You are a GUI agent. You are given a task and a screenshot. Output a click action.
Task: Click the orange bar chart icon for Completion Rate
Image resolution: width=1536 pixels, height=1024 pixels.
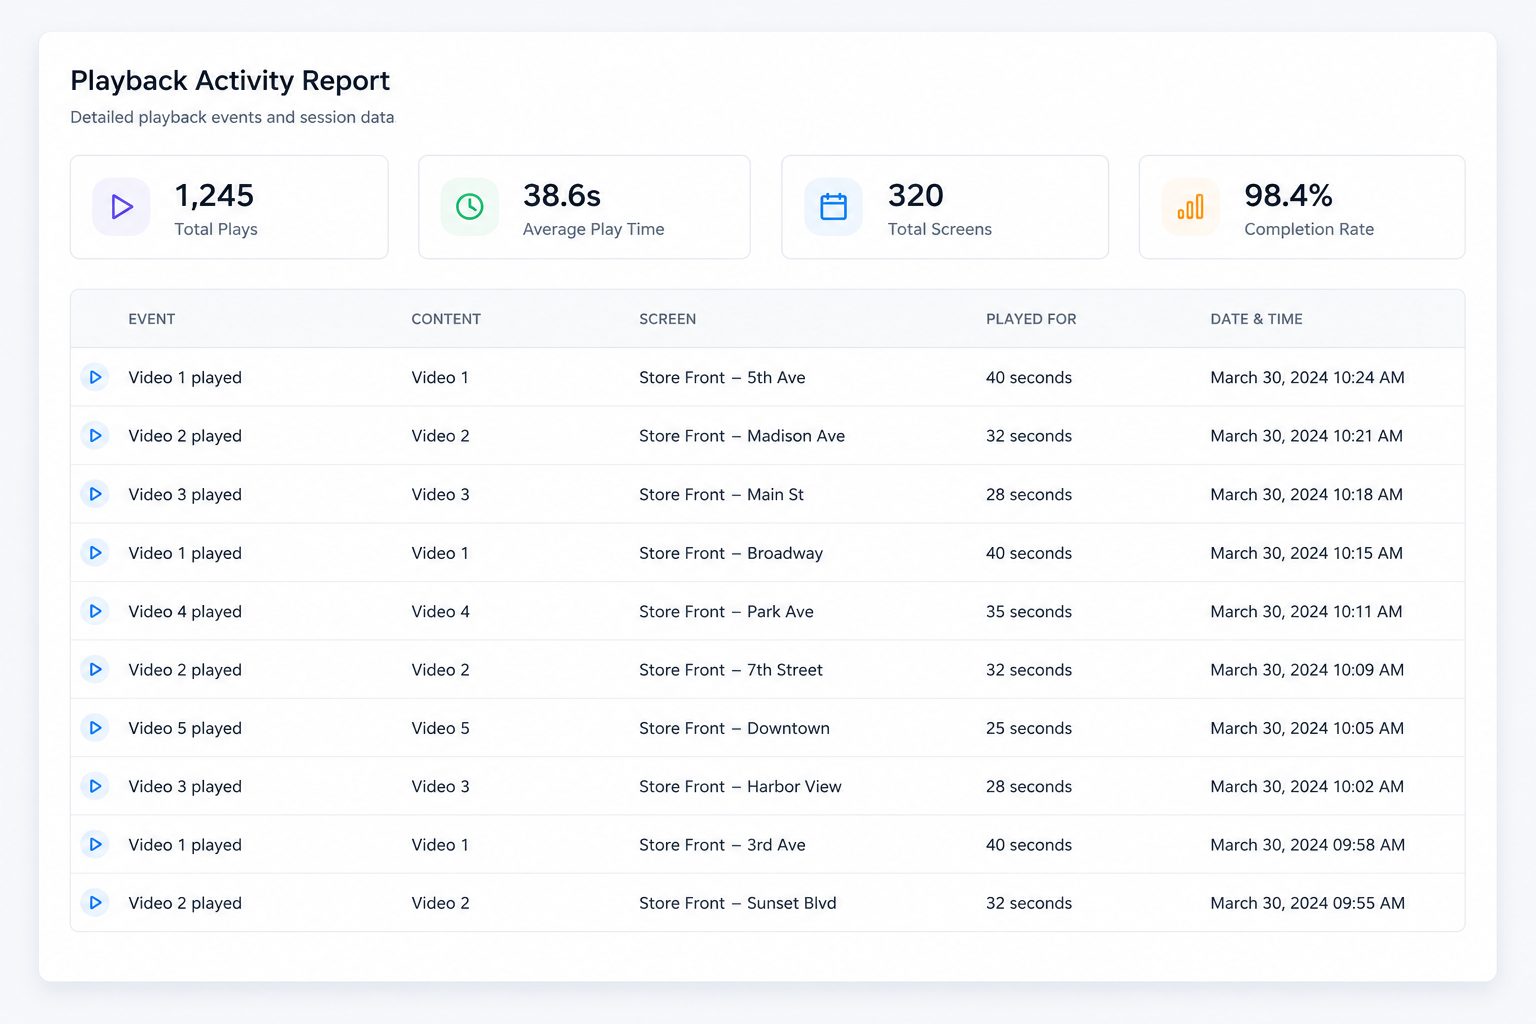click(1190, 207)
